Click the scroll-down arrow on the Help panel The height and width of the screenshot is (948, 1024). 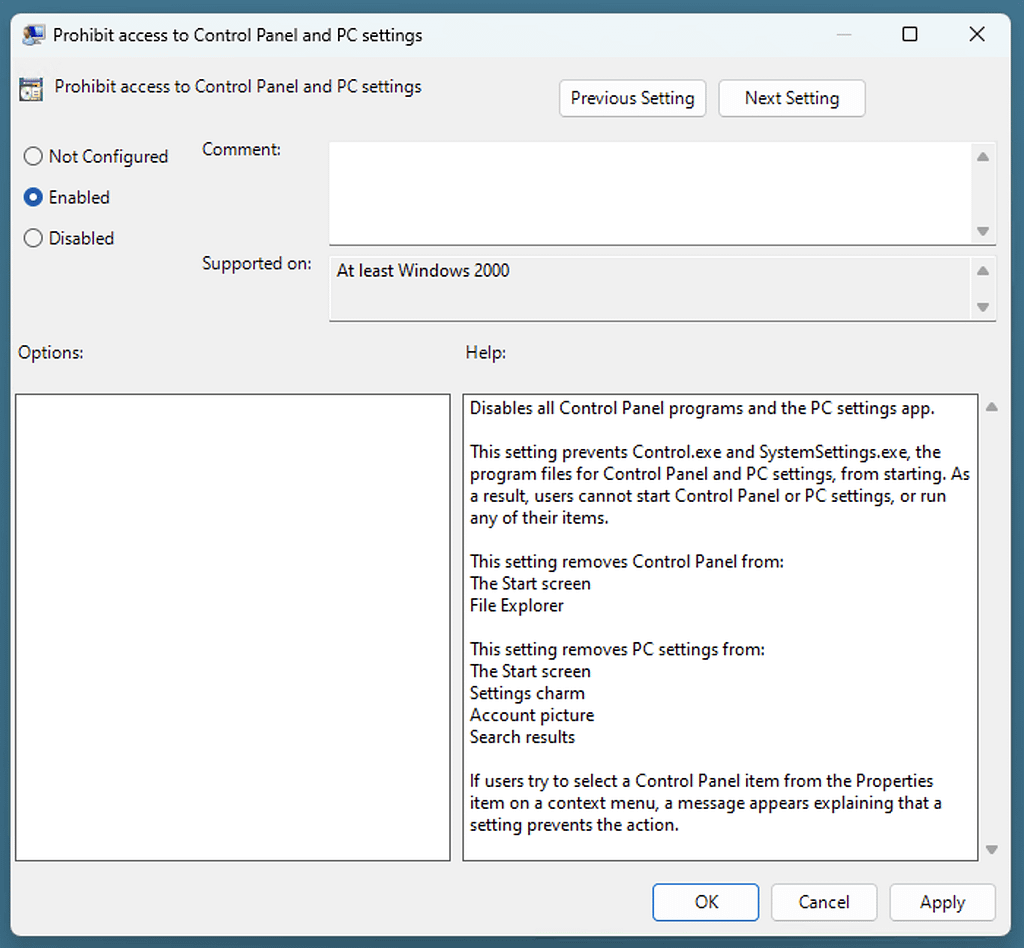pos(991,849)
